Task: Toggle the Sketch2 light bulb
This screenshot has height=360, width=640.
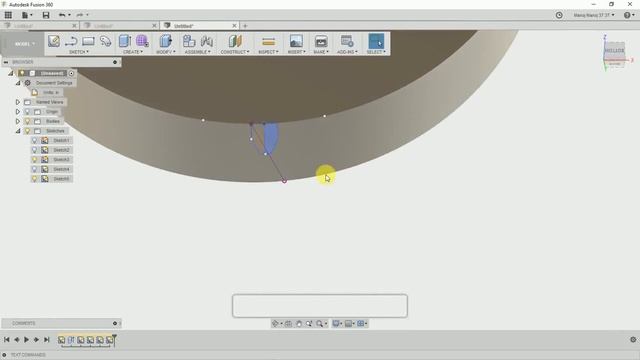Action: [35, 150]
